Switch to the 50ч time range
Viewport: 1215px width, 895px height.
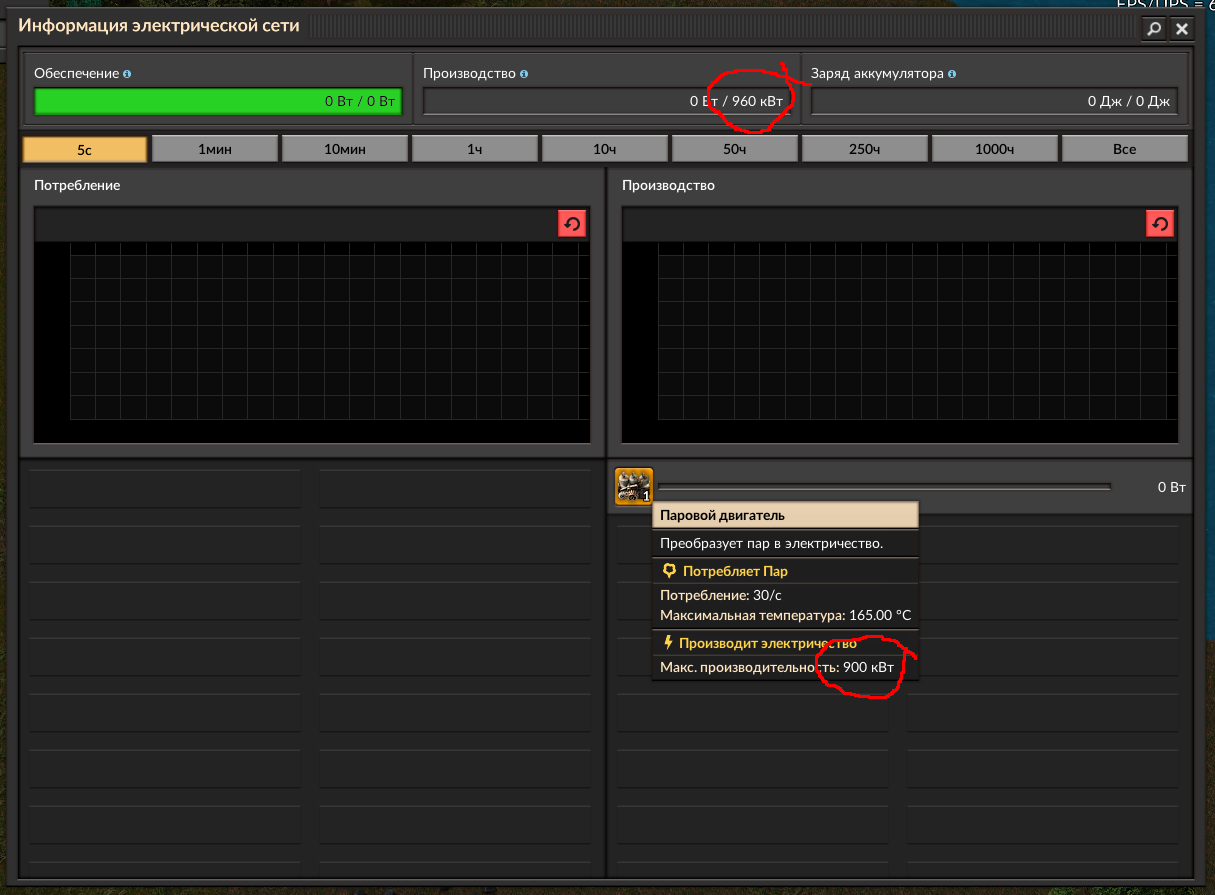(x=735, y=148)
